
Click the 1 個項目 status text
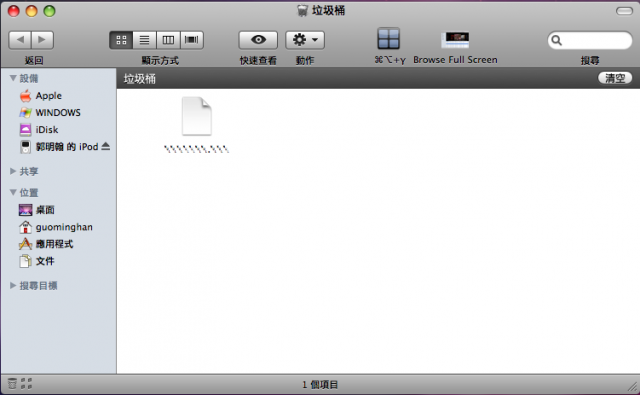point(320,384)
